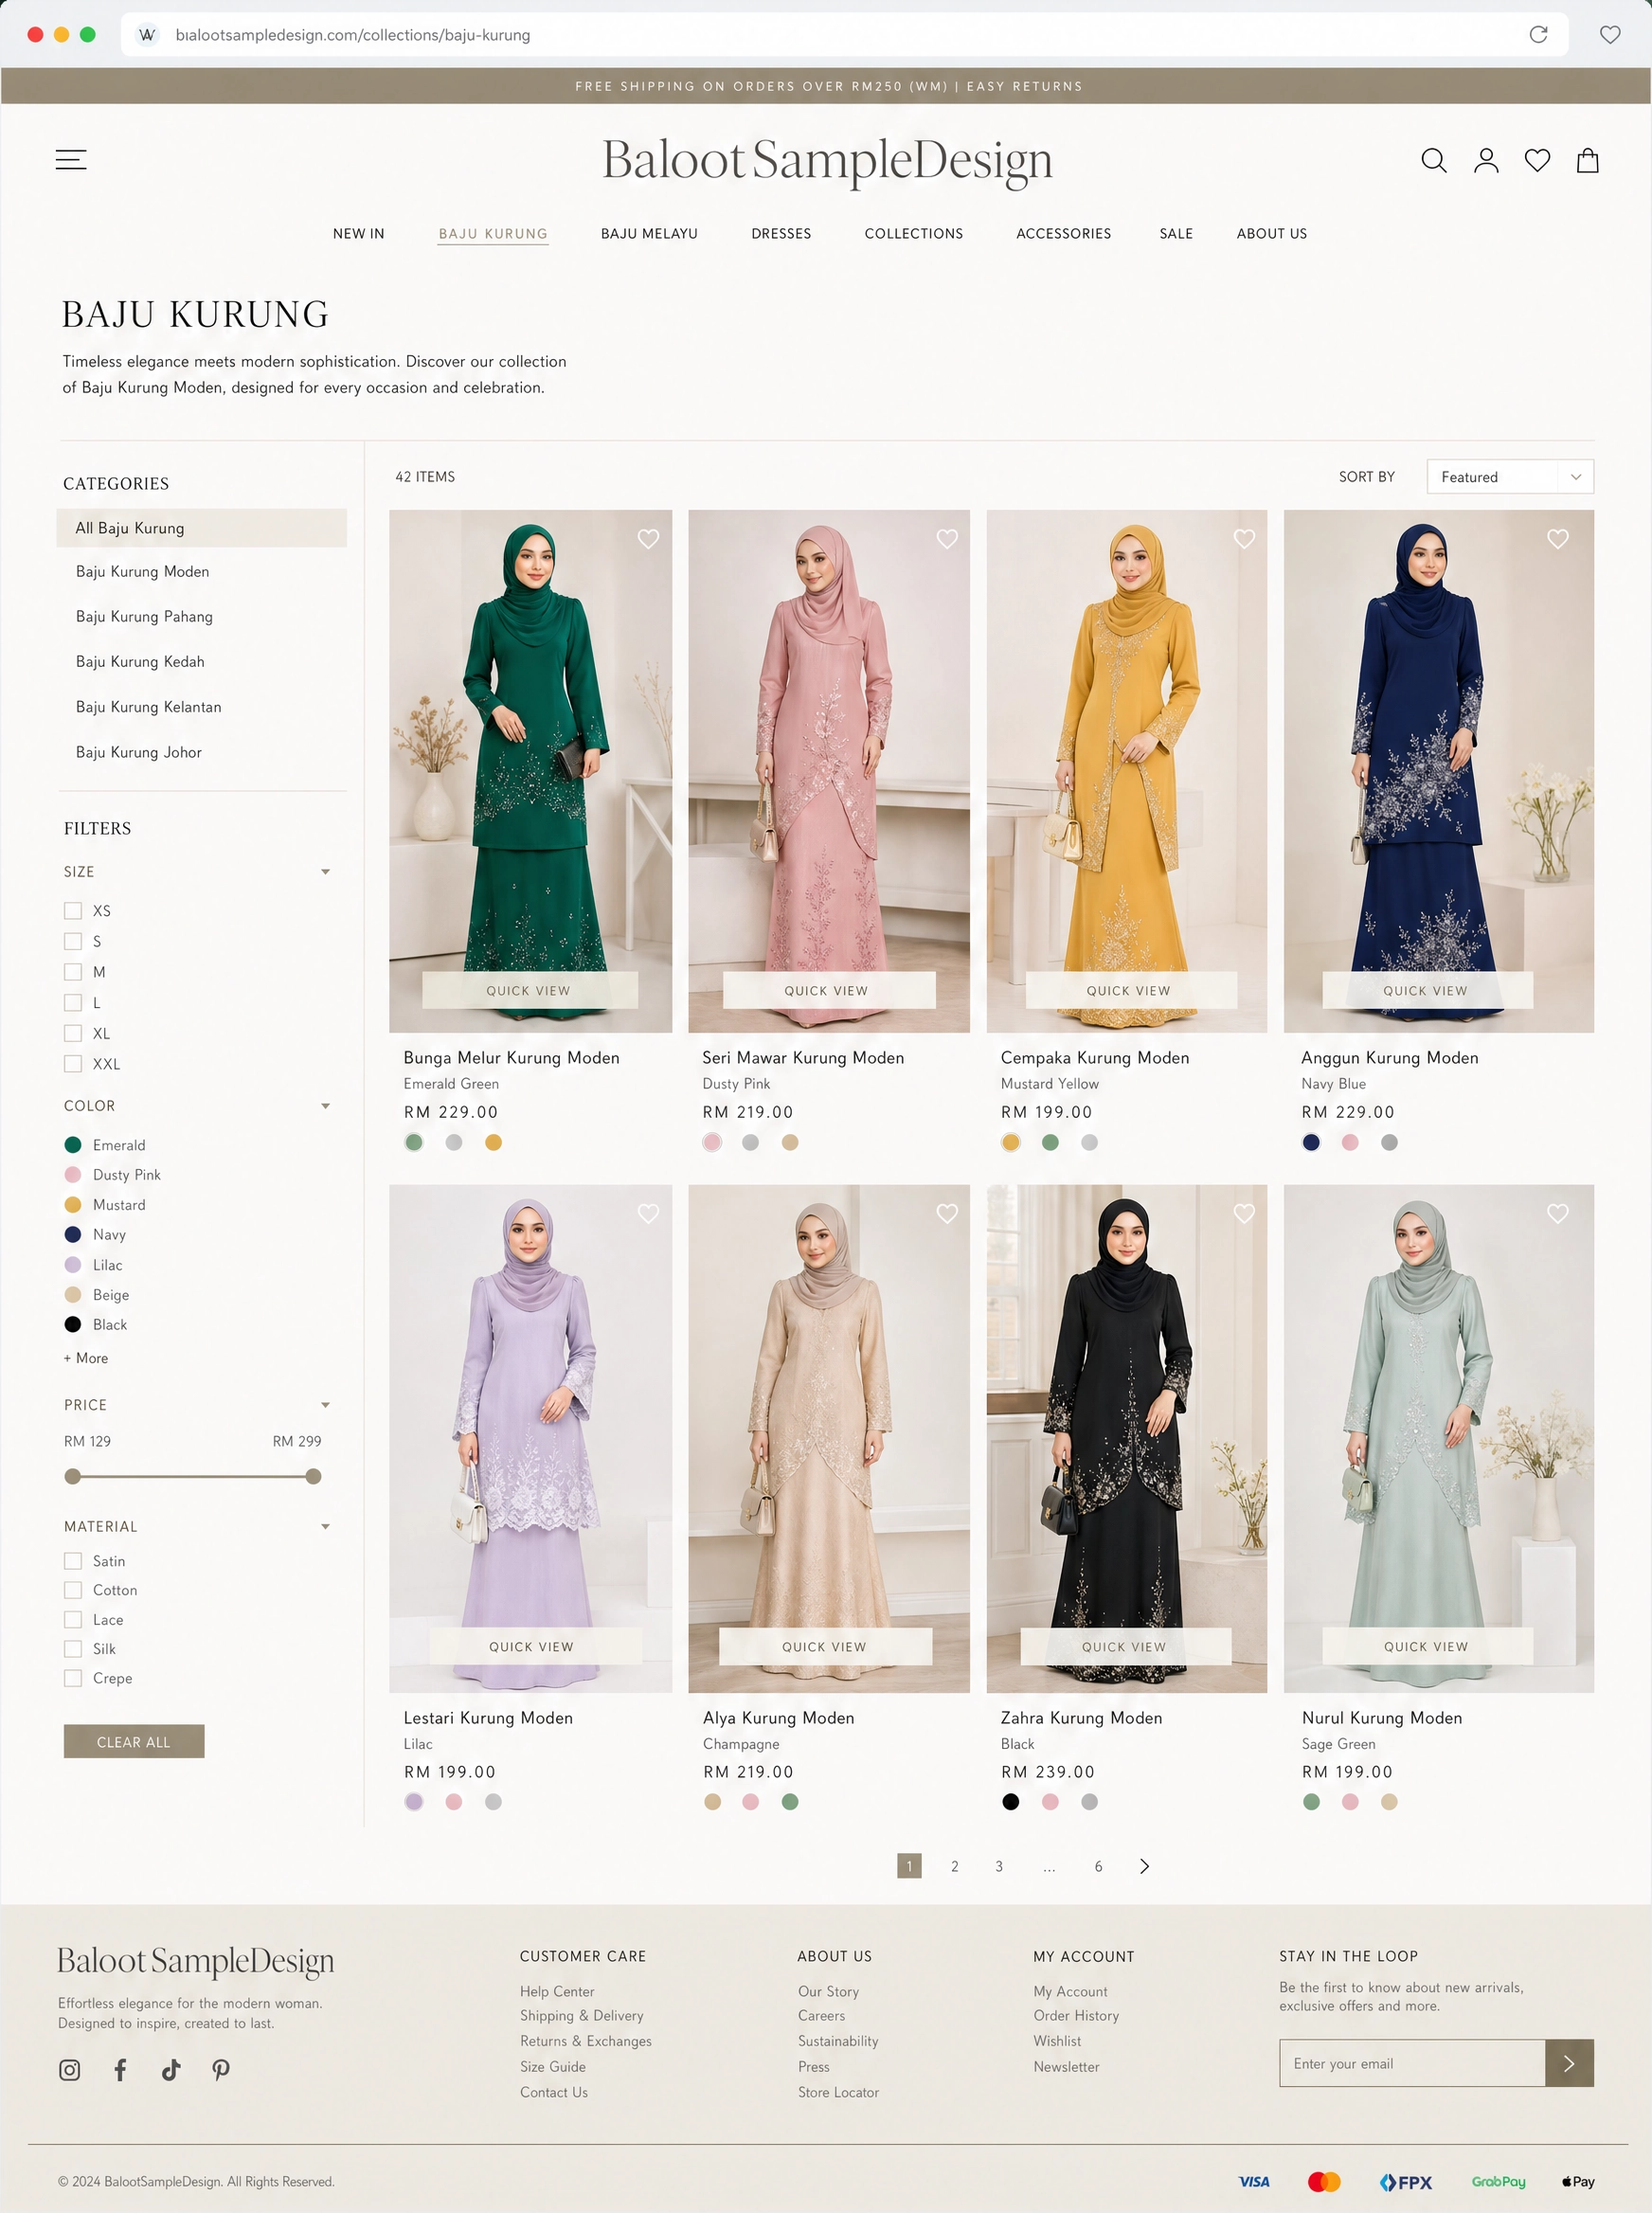Check the XS size filter

tap(73, 911)
